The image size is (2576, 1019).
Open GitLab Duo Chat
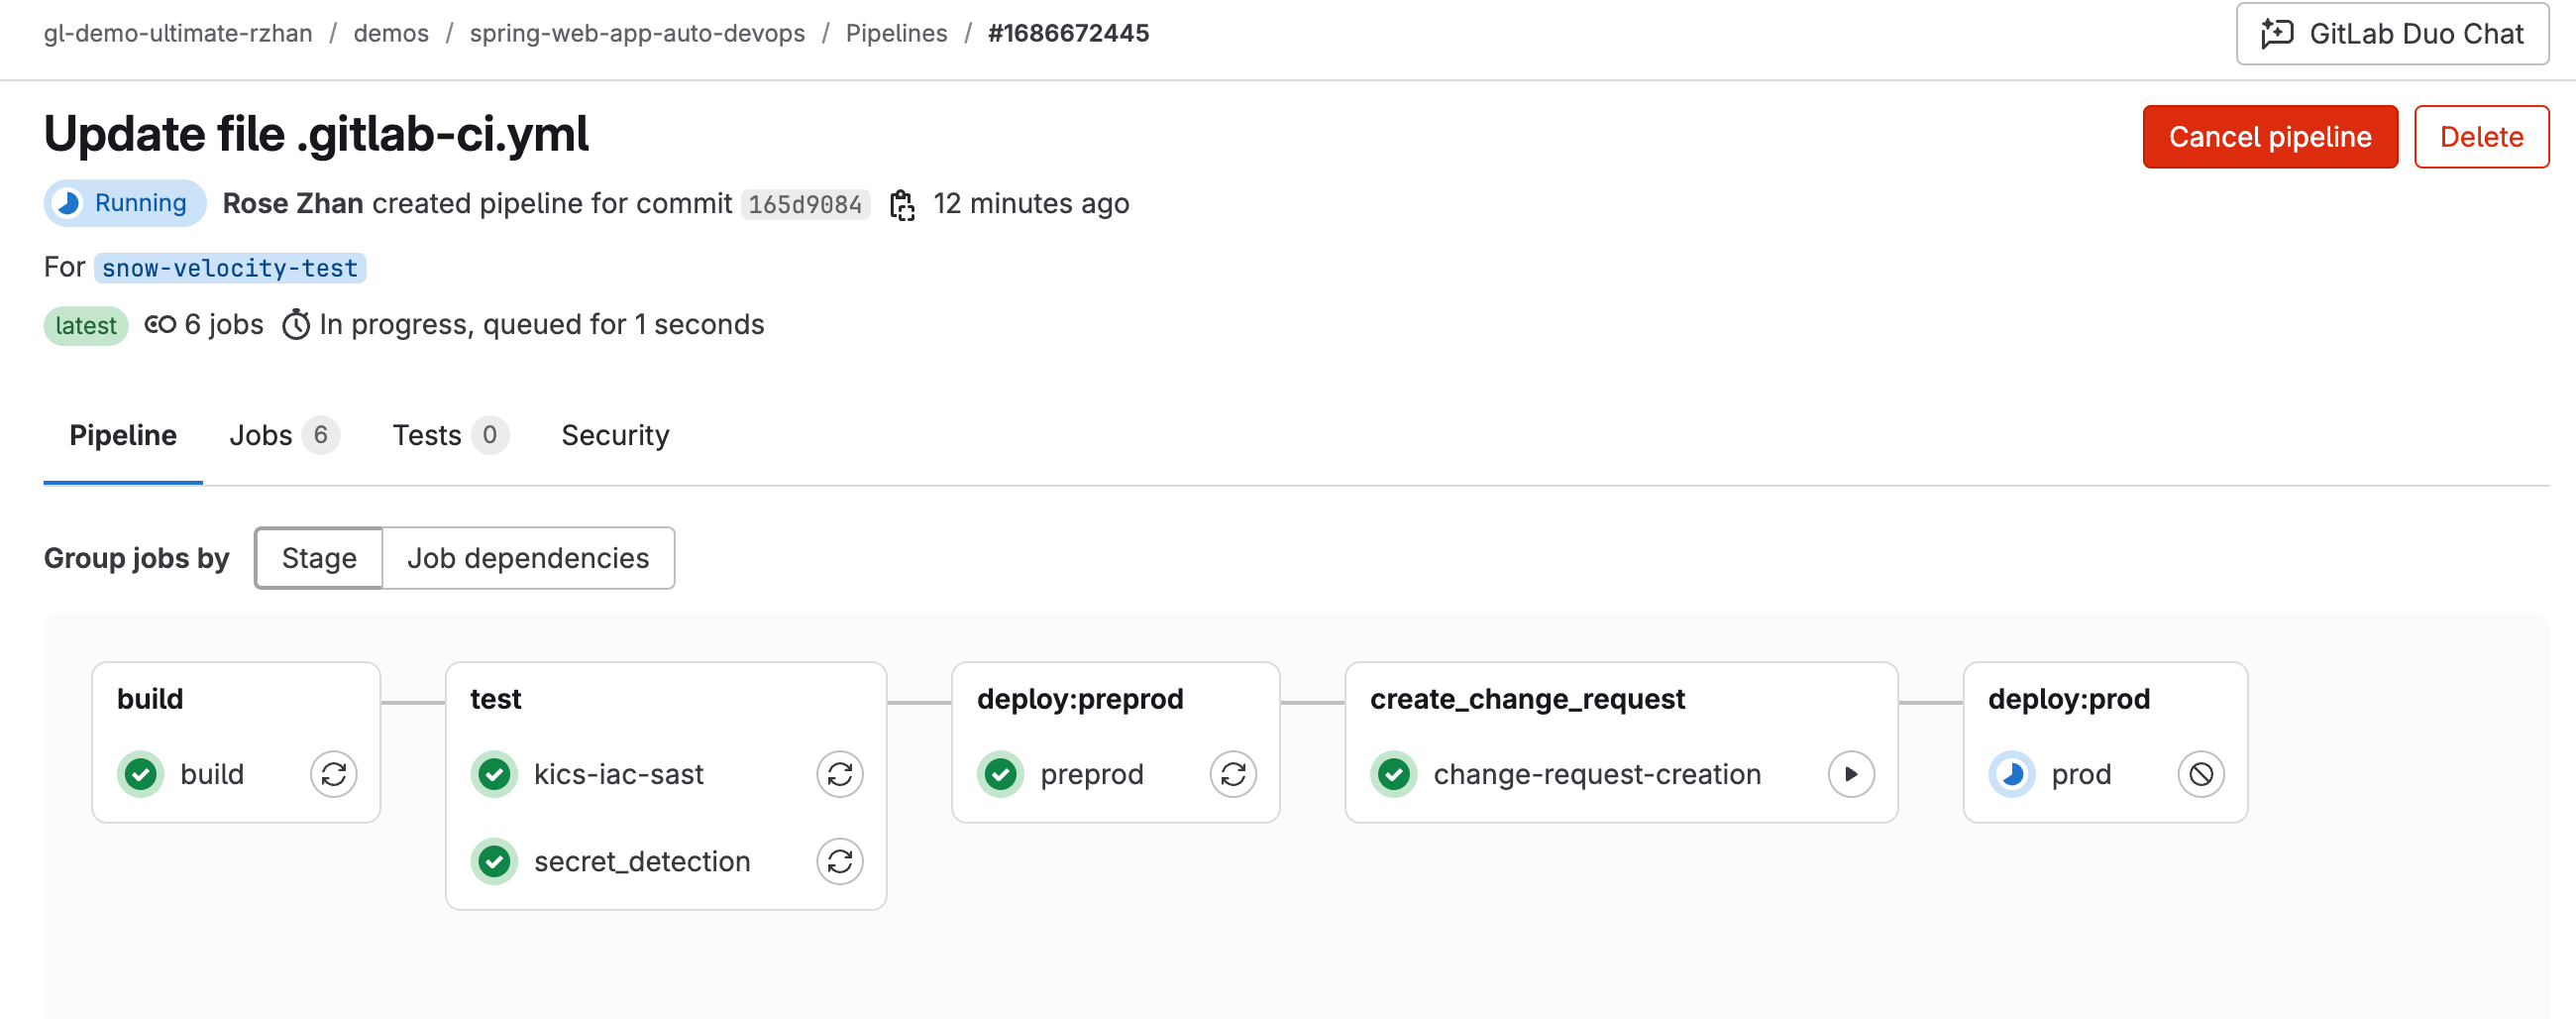2391,33
